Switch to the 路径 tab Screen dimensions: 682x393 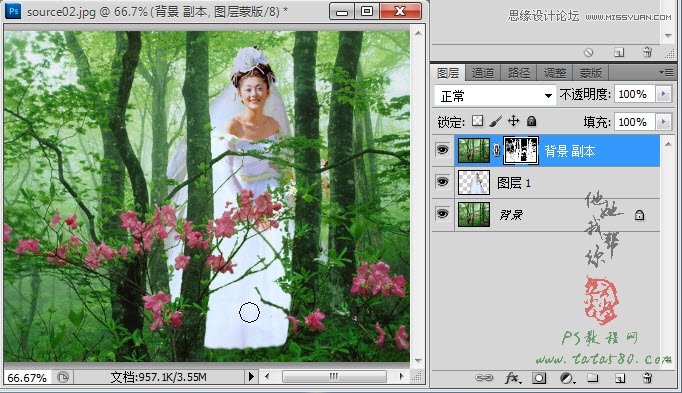[518, 73]
